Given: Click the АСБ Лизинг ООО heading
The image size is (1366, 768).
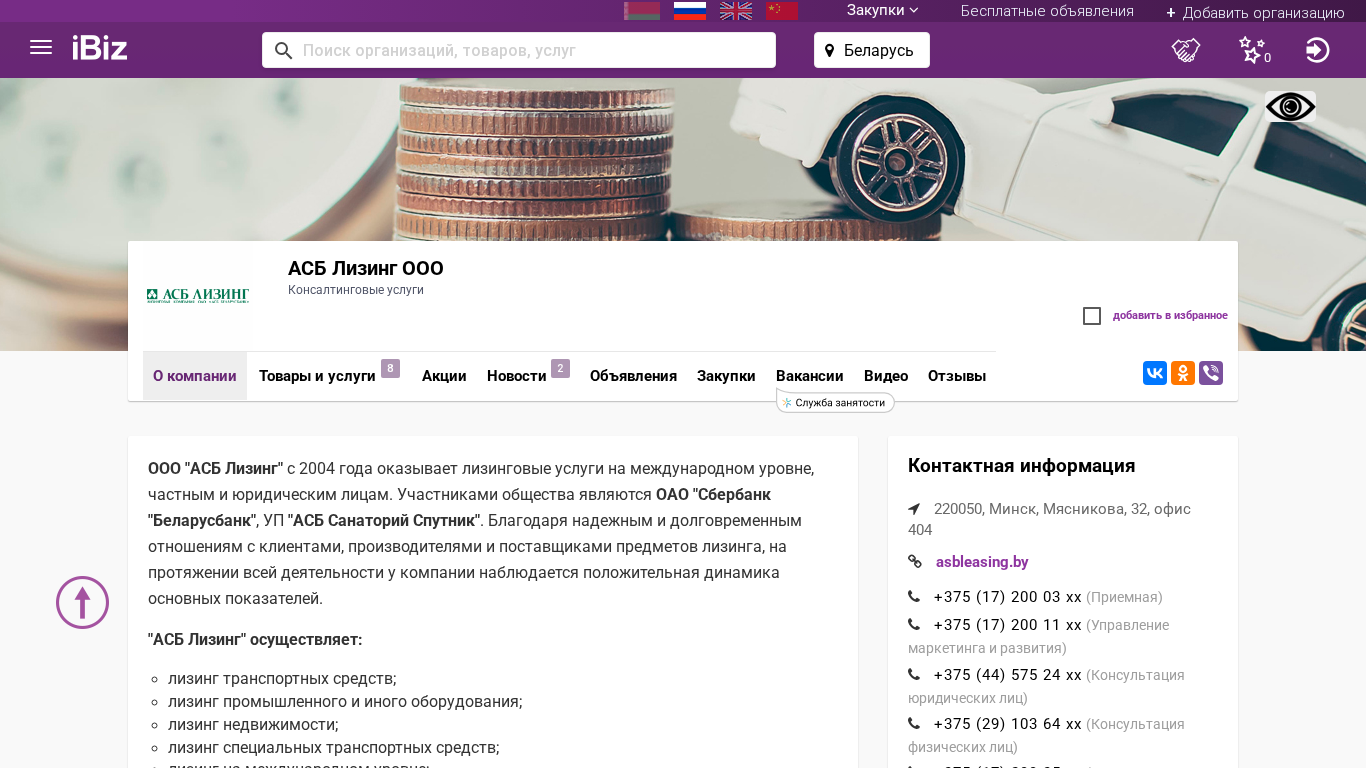Looking at the screenshot, I should click(x=366, y=268).
